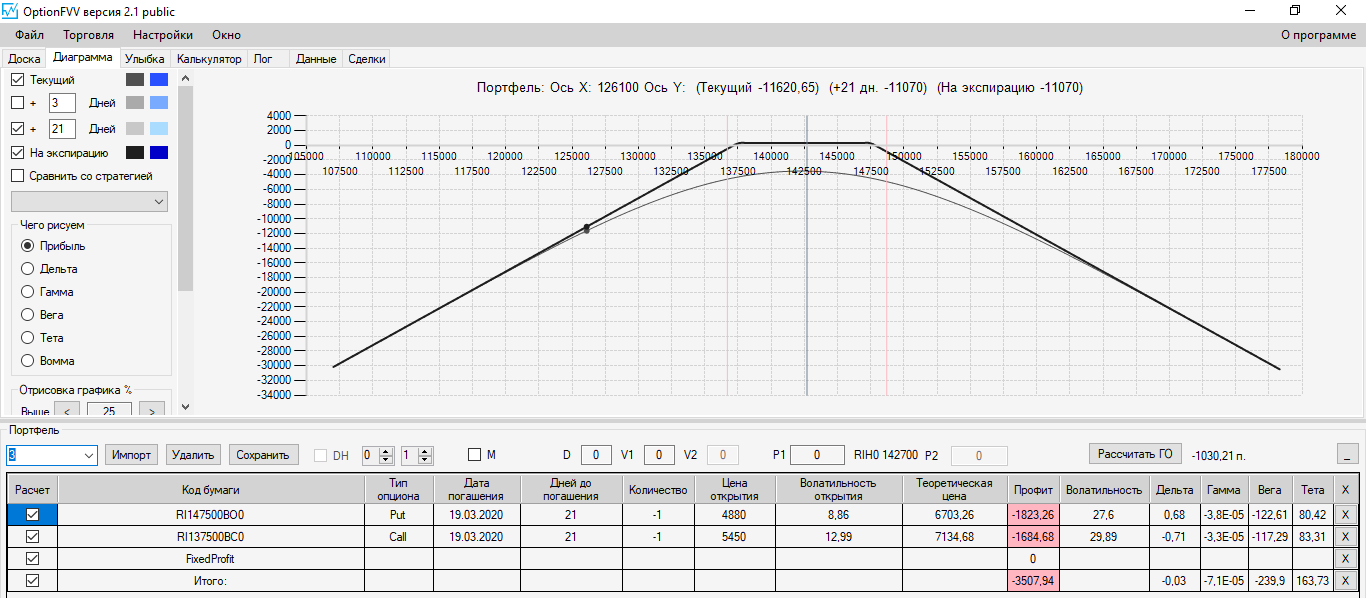Collapse the portfolio panel with underscore button
The height and width of the screenshot is (598, 1366).
(1348, 454)
